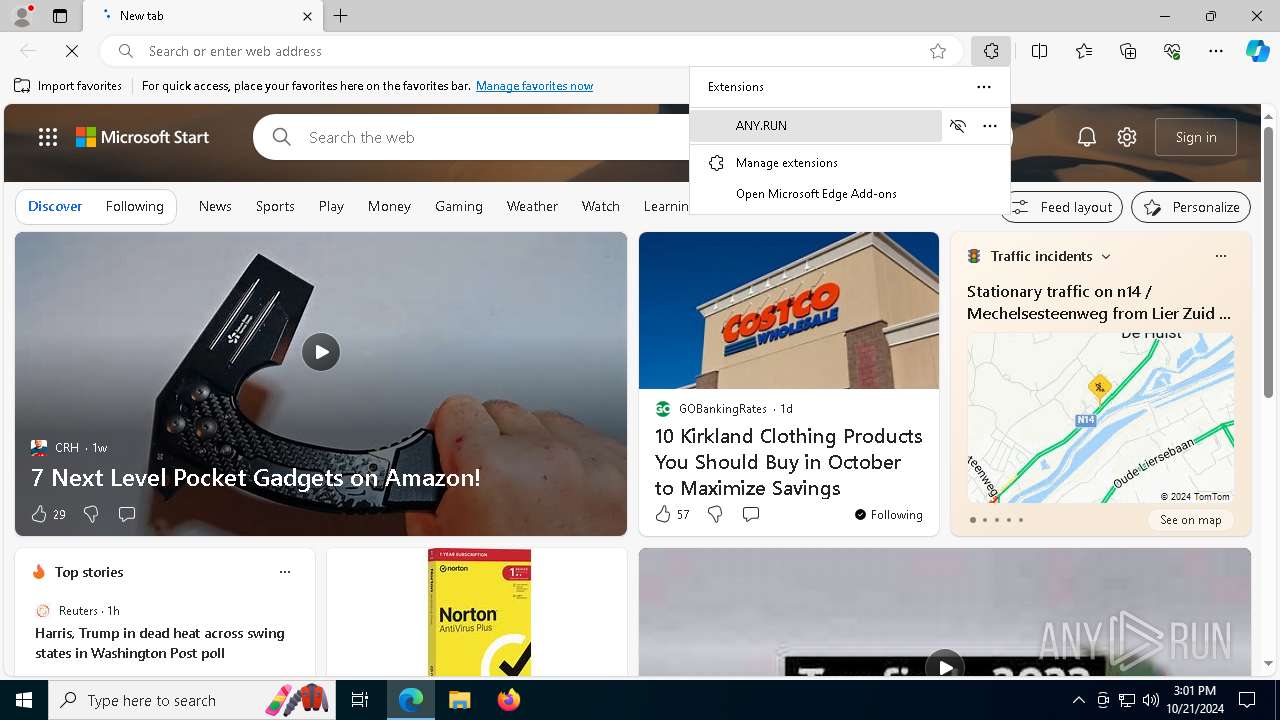Focus the Search the web field
1280x720 pixels.
pos(500,137)
